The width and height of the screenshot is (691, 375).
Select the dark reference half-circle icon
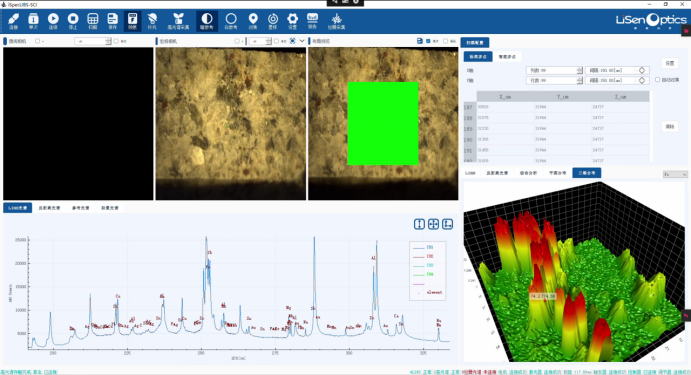(x=206, y=20)
